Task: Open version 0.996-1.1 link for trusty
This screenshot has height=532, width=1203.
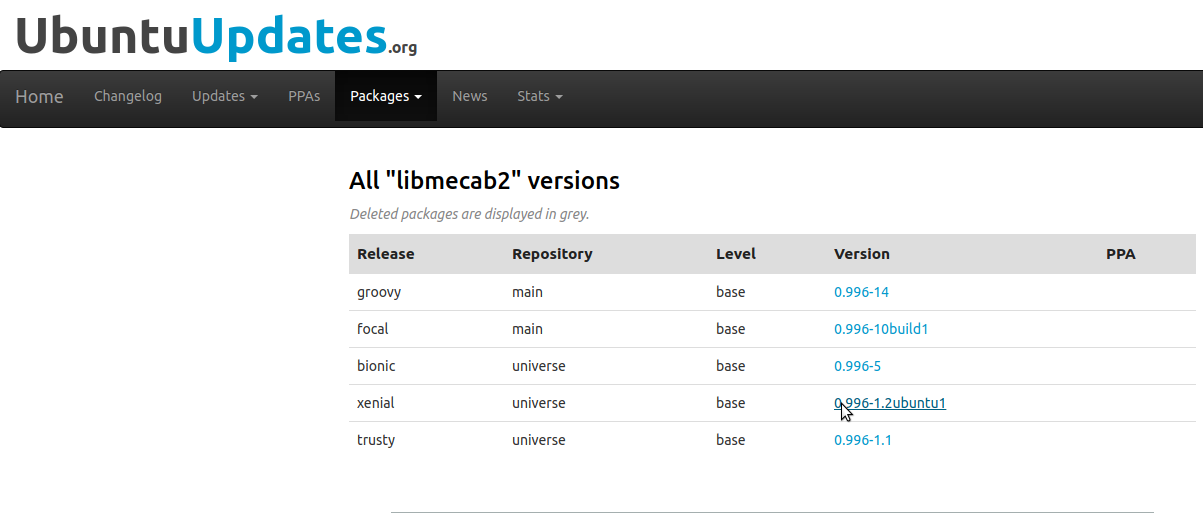Action: point(863,440)
